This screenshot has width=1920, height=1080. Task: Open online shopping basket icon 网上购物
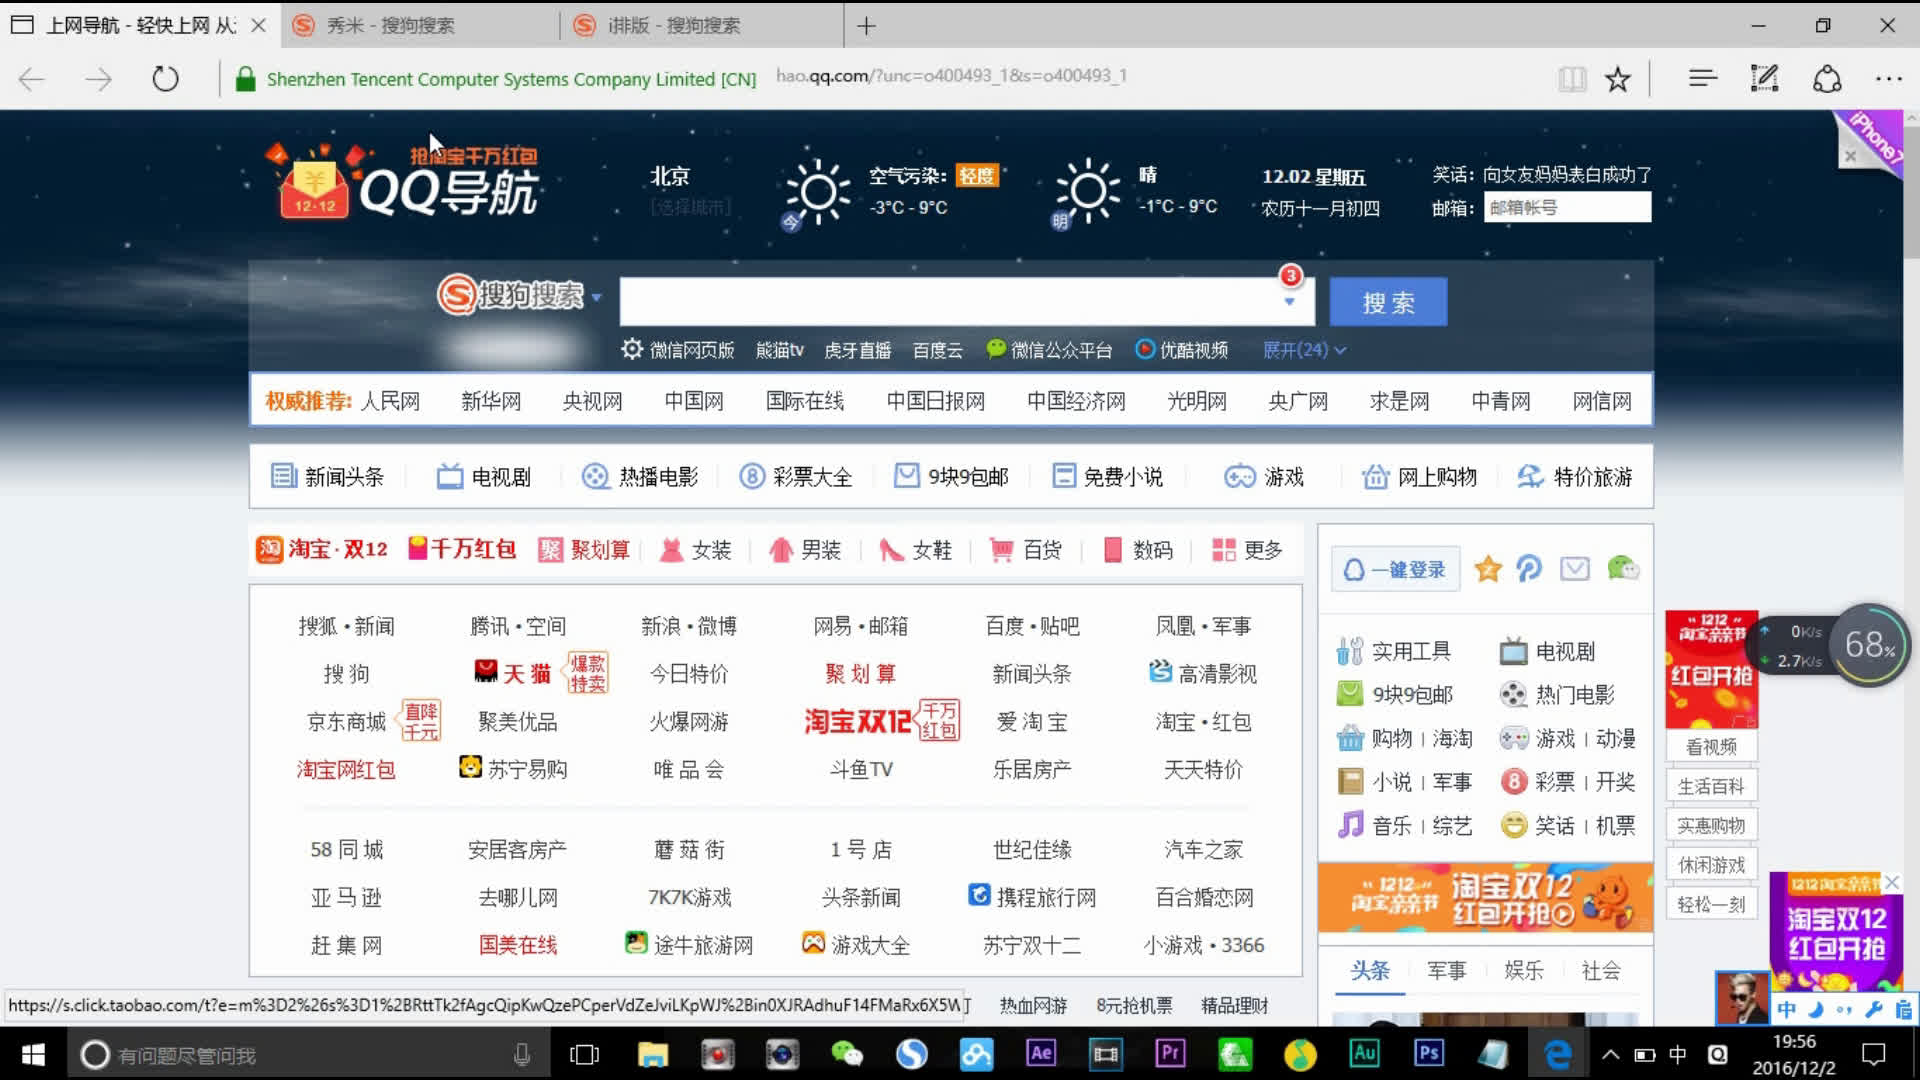1376,476
